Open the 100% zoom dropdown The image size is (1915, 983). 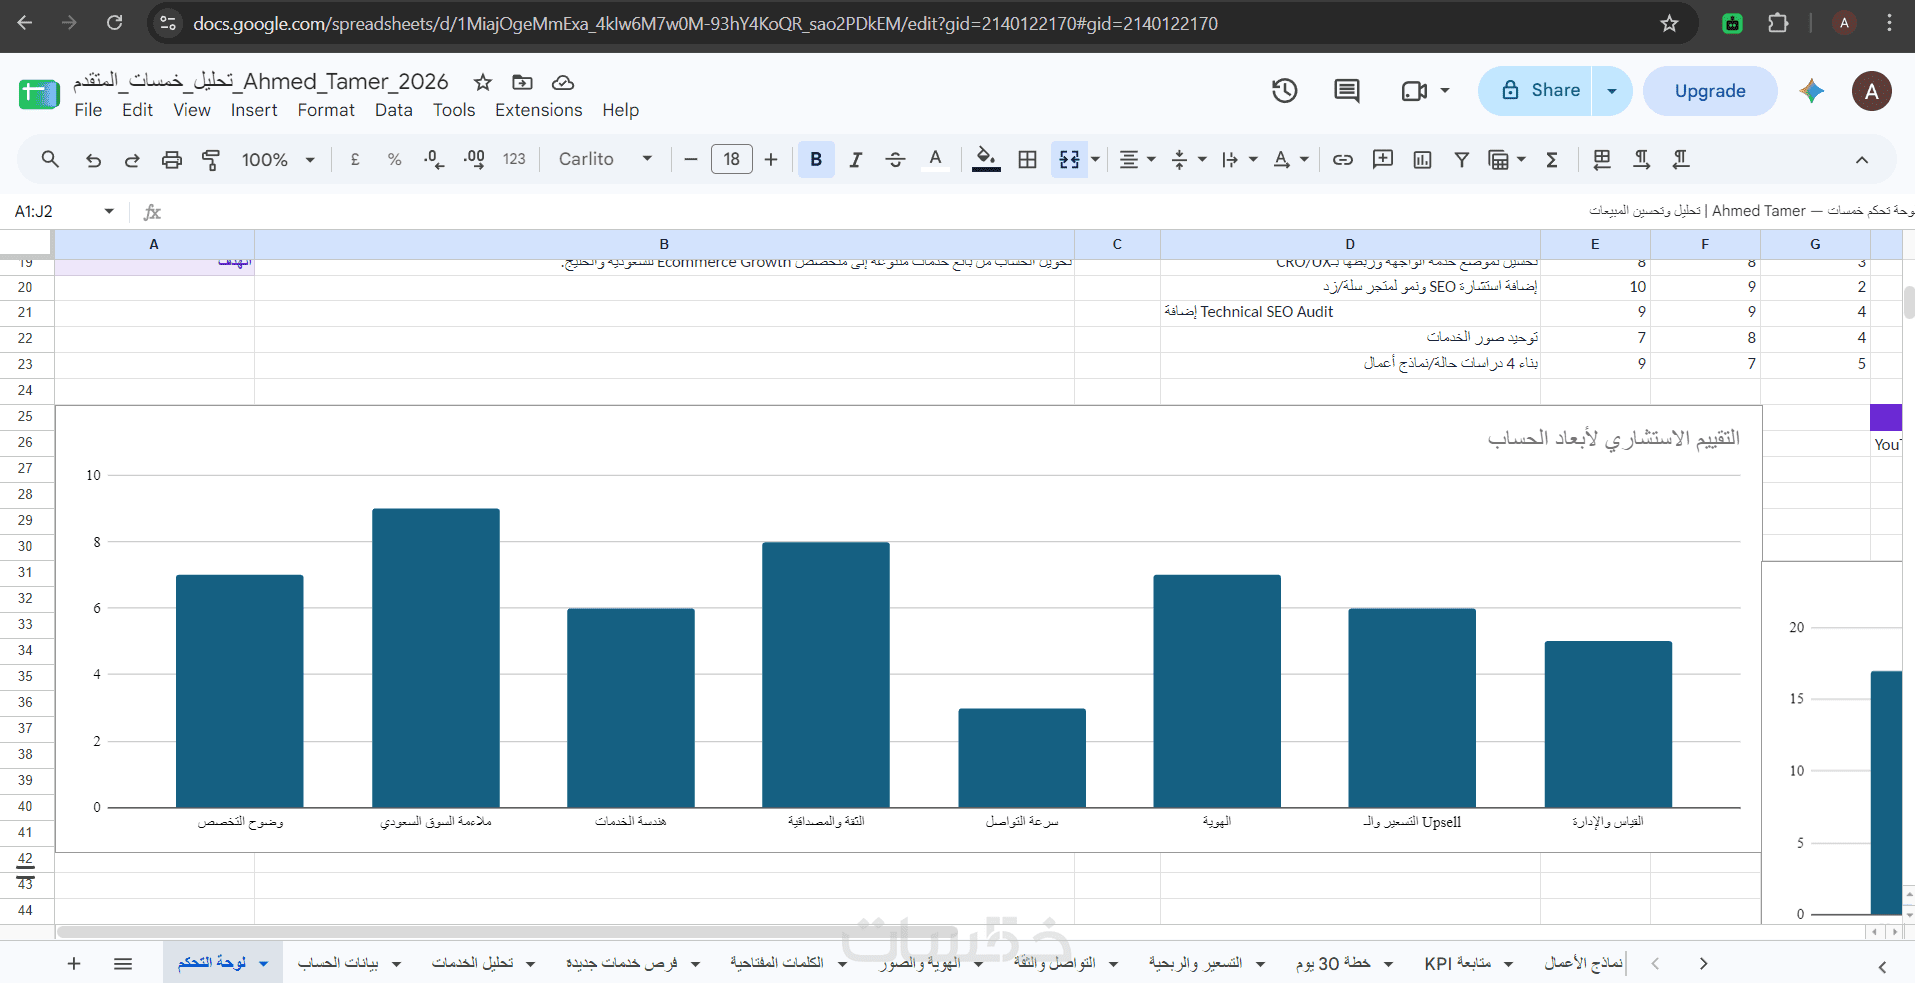278,160
